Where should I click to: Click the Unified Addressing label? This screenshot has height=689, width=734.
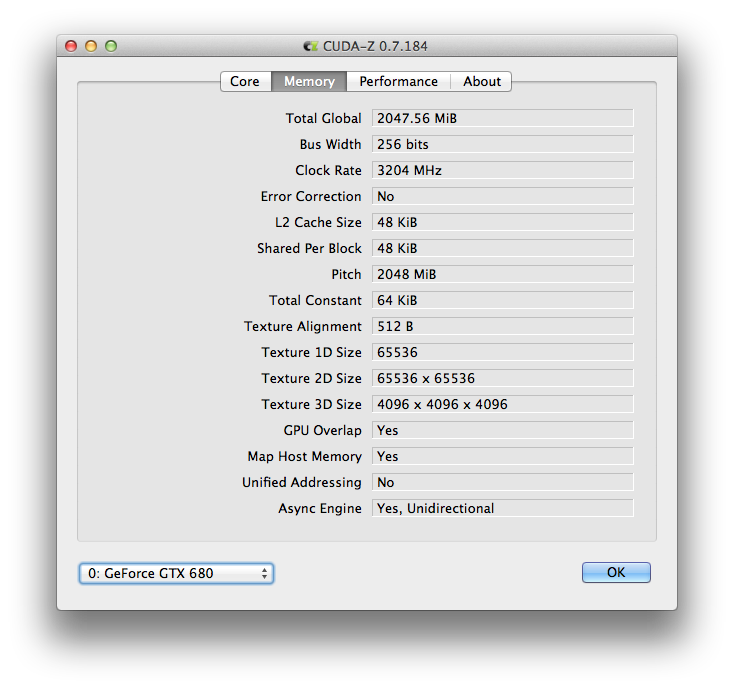click(302, 482)
